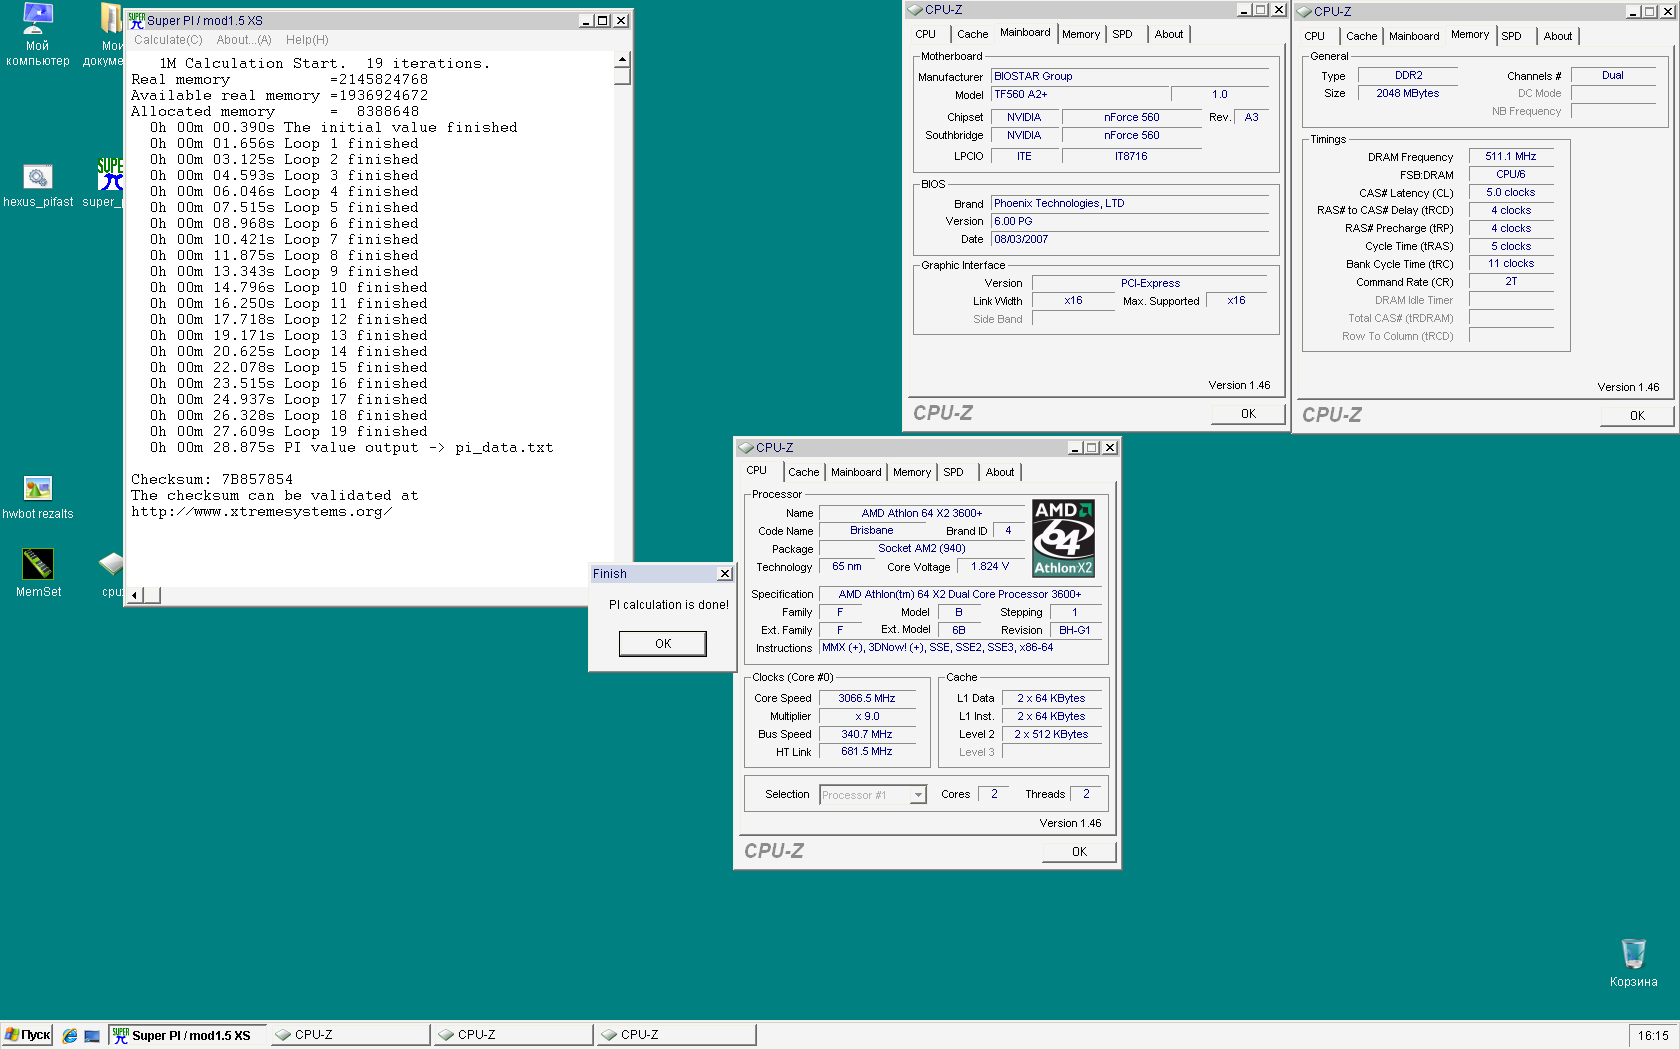This screenshot has height=1050, width=1680.
Task: Switch to Cache tab in CPU-Z processor window
Action: pyautogui.click(x=803, y=472)
